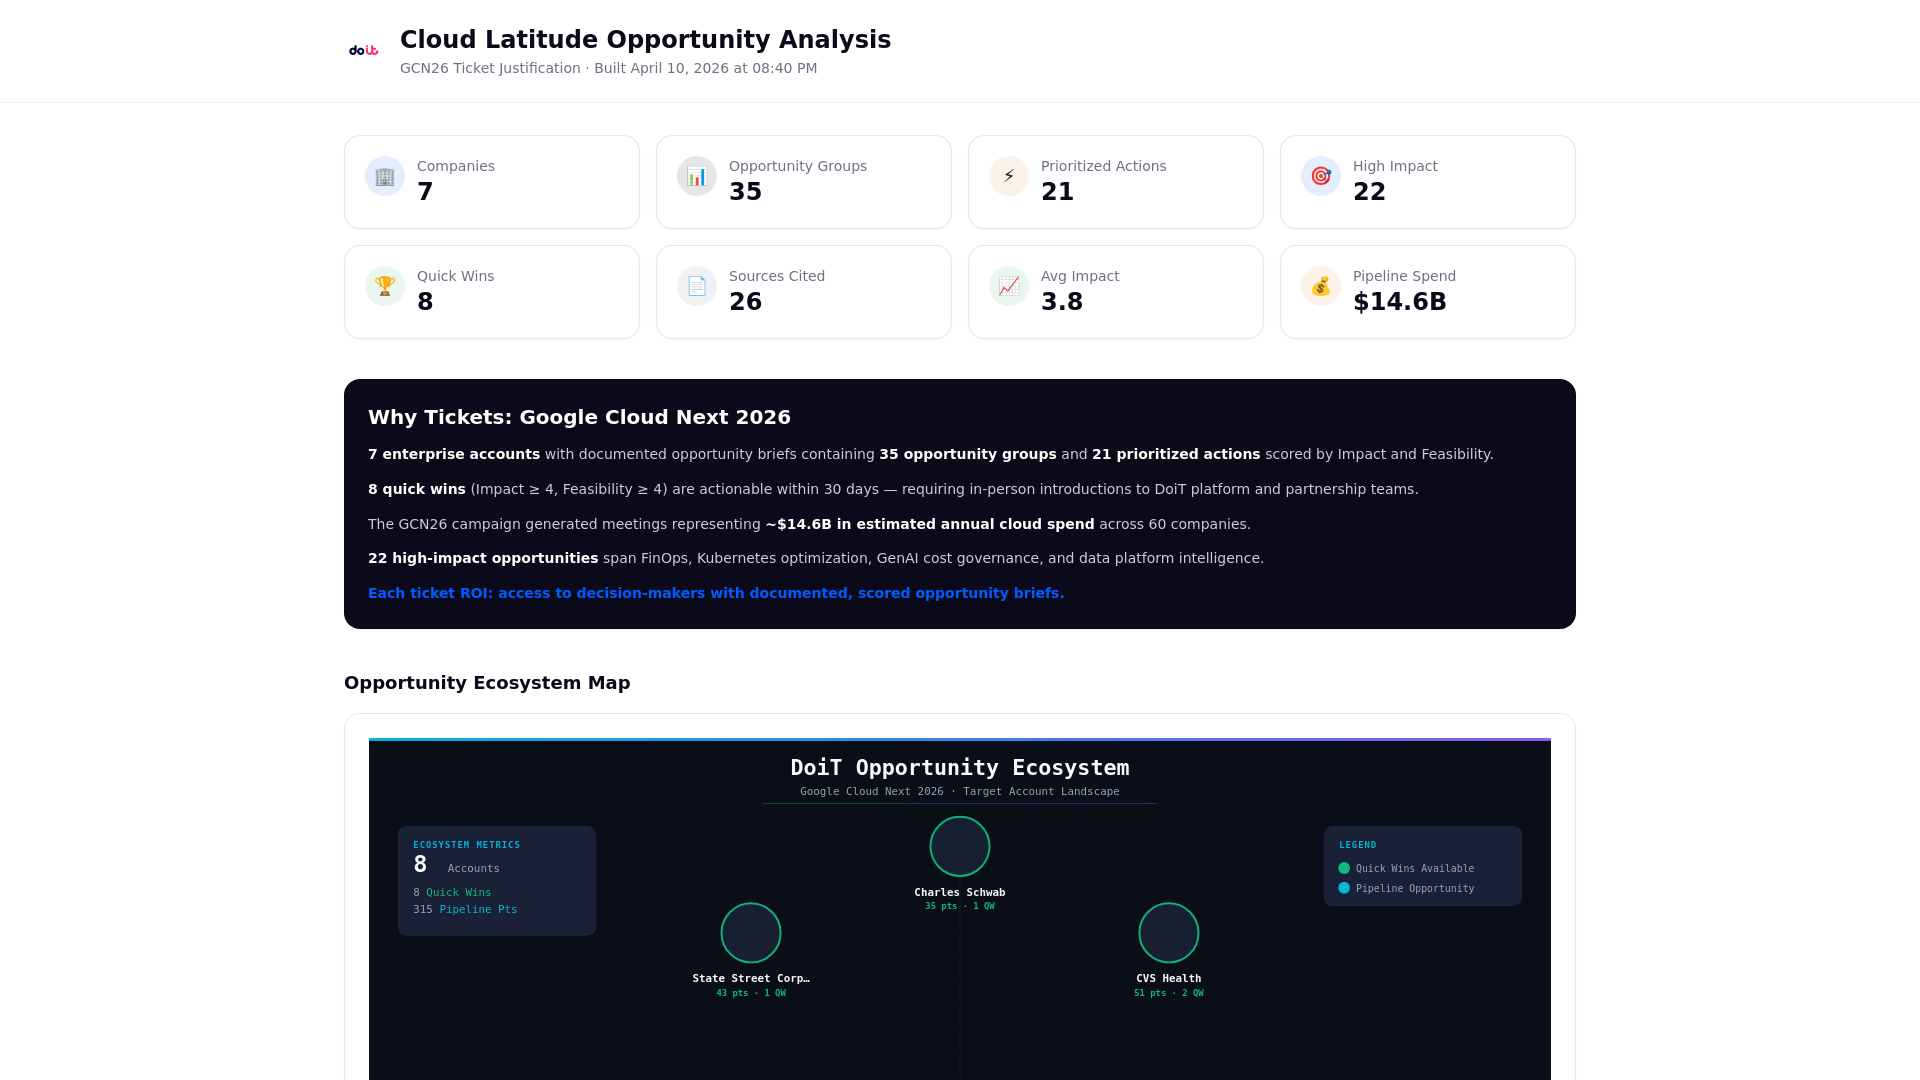Viewport: 1920px width, 1080px height.
Task: Click the Ecosystem Metrics panel header
Action: coord(467,845)
